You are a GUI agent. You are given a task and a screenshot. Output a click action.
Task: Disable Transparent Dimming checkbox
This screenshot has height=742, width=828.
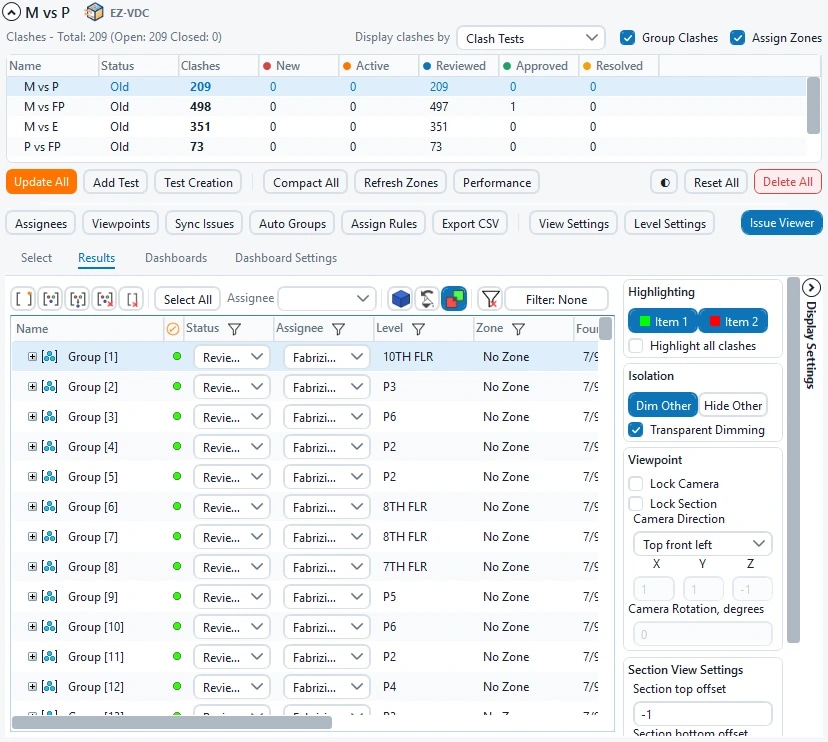(636, 430)
